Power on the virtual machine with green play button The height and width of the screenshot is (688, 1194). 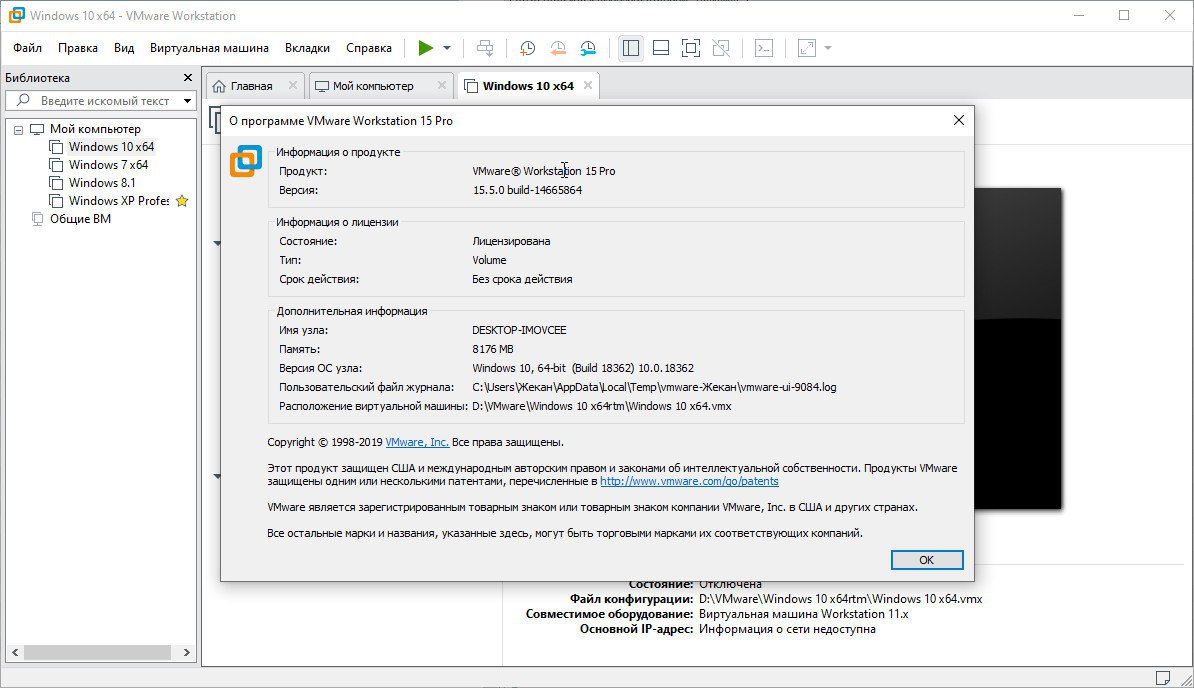tap(426, 48)
